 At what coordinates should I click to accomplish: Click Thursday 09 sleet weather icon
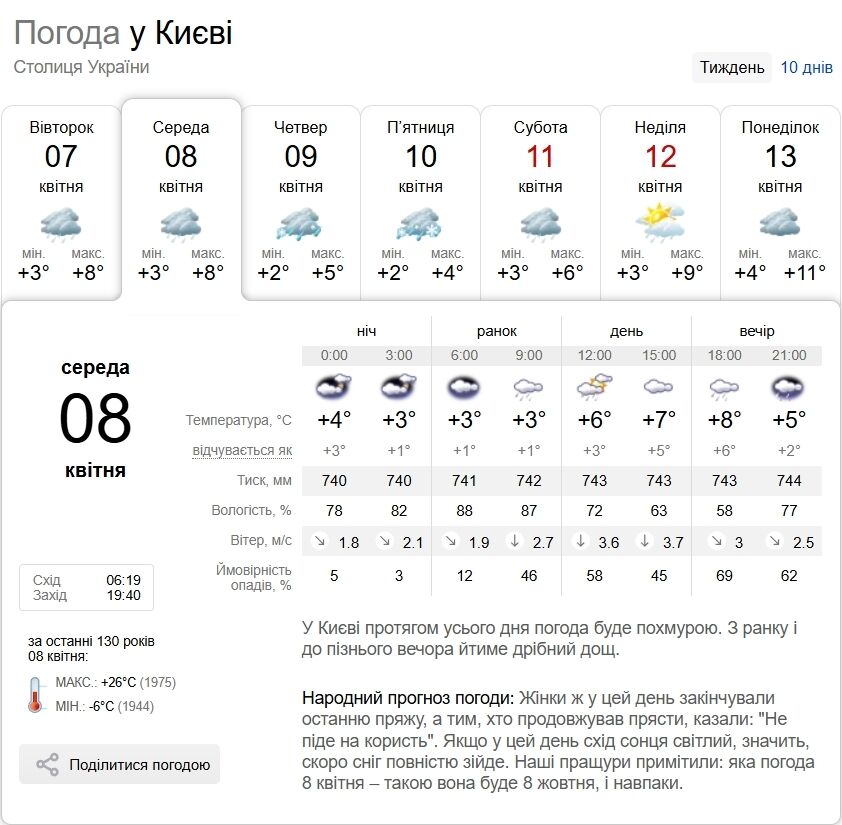(x=301, y=224)
